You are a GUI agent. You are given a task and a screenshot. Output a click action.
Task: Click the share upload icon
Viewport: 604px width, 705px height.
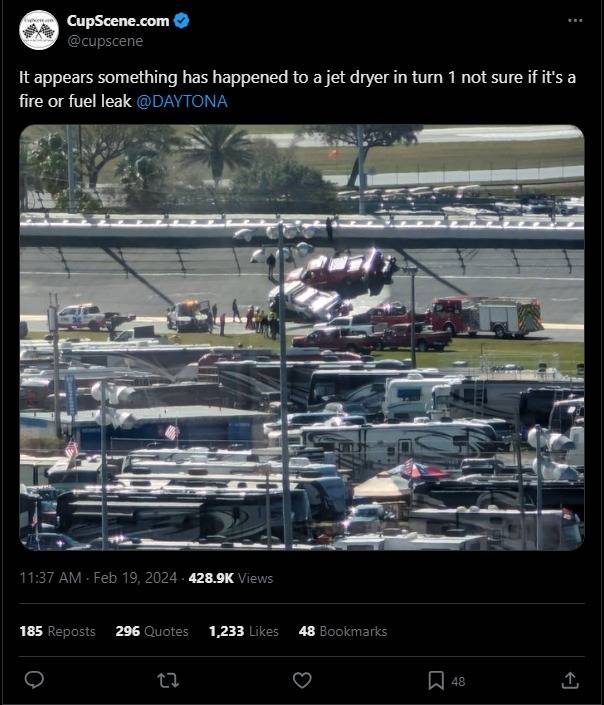pos(570,680)
